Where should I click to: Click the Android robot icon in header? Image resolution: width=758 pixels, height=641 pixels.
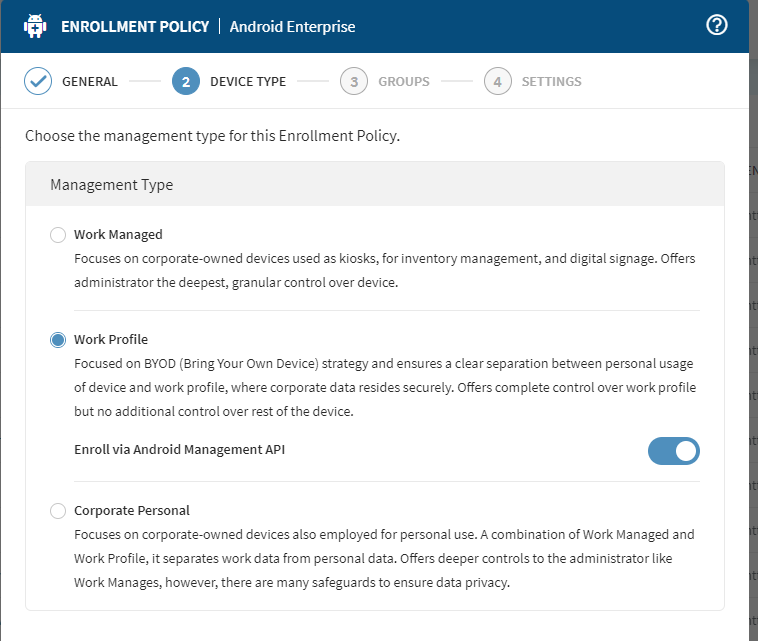[x=35, y=26]
